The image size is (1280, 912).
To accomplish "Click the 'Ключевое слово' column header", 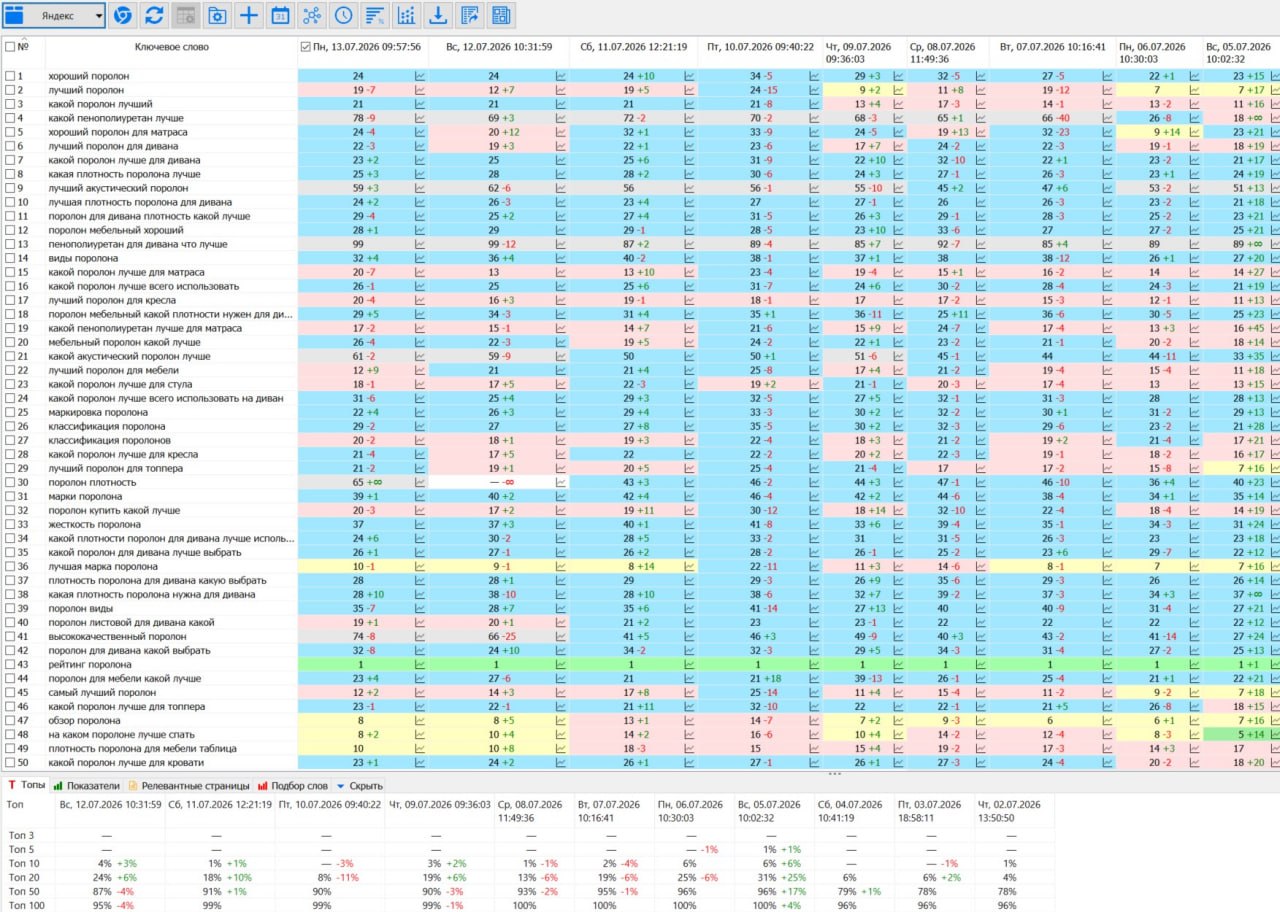I will (x=172, y=46).
